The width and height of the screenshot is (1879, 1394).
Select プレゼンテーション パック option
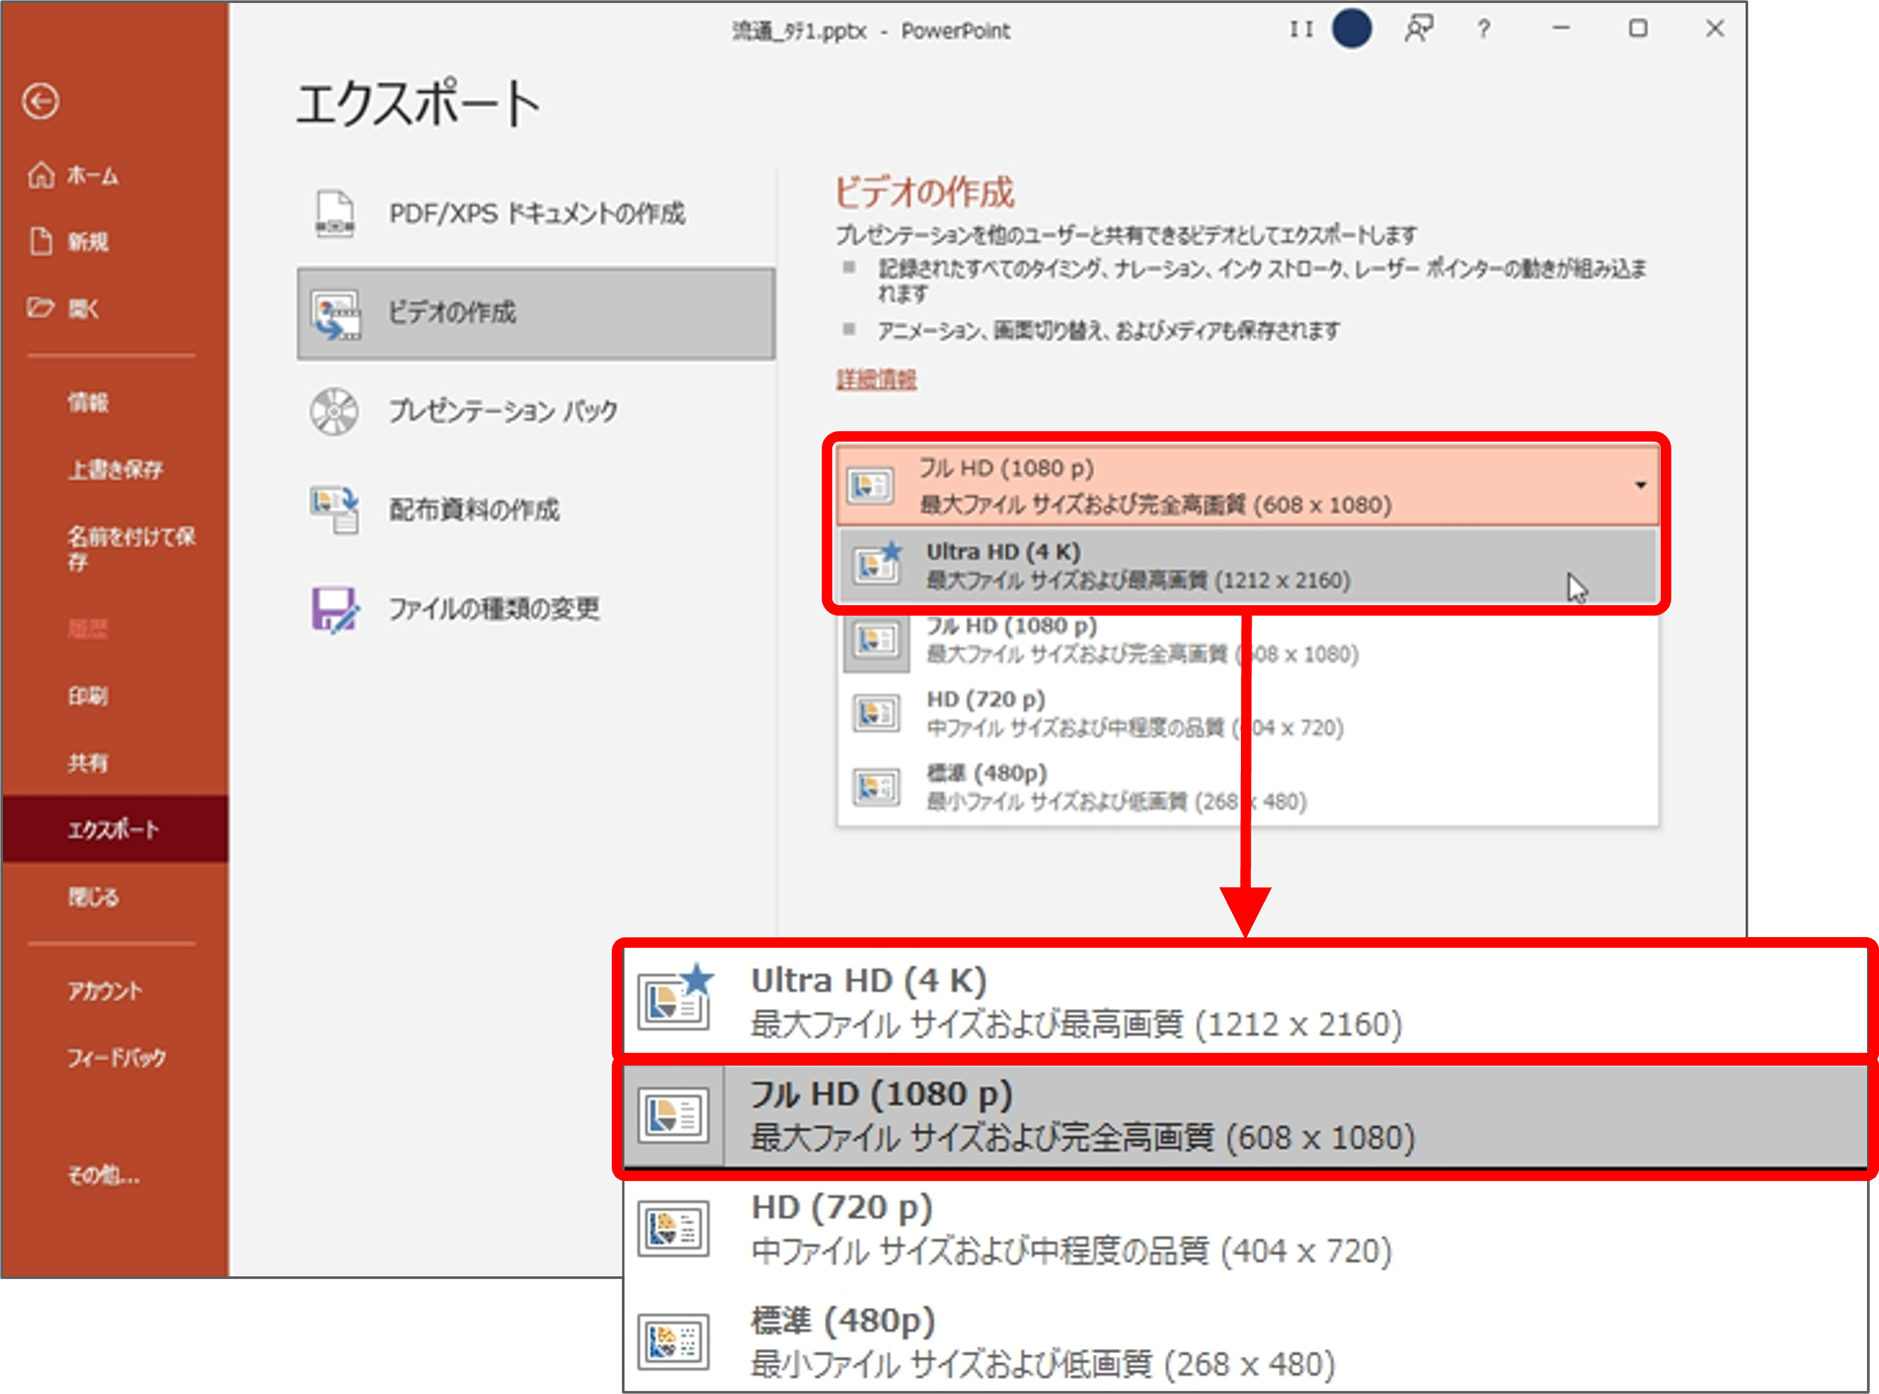[x=535, y=411]
